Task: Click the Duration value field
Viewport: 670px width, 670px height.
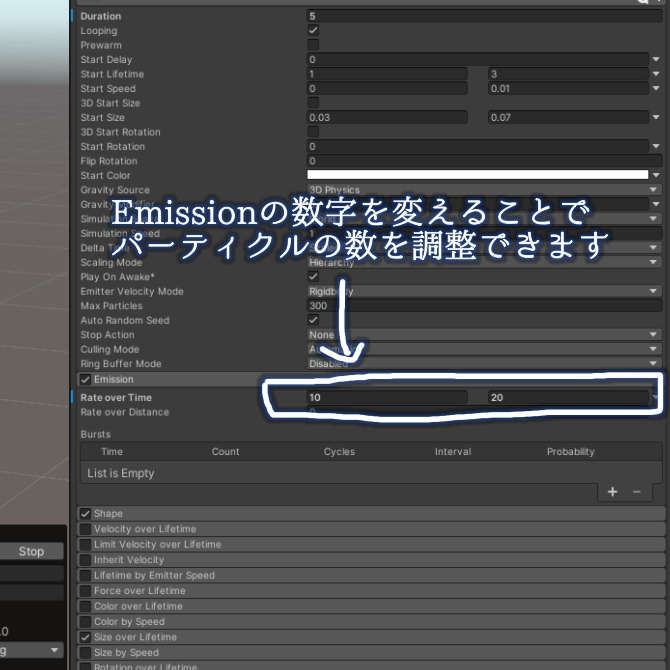Action: pyautogui.click(x=485, y=16)
